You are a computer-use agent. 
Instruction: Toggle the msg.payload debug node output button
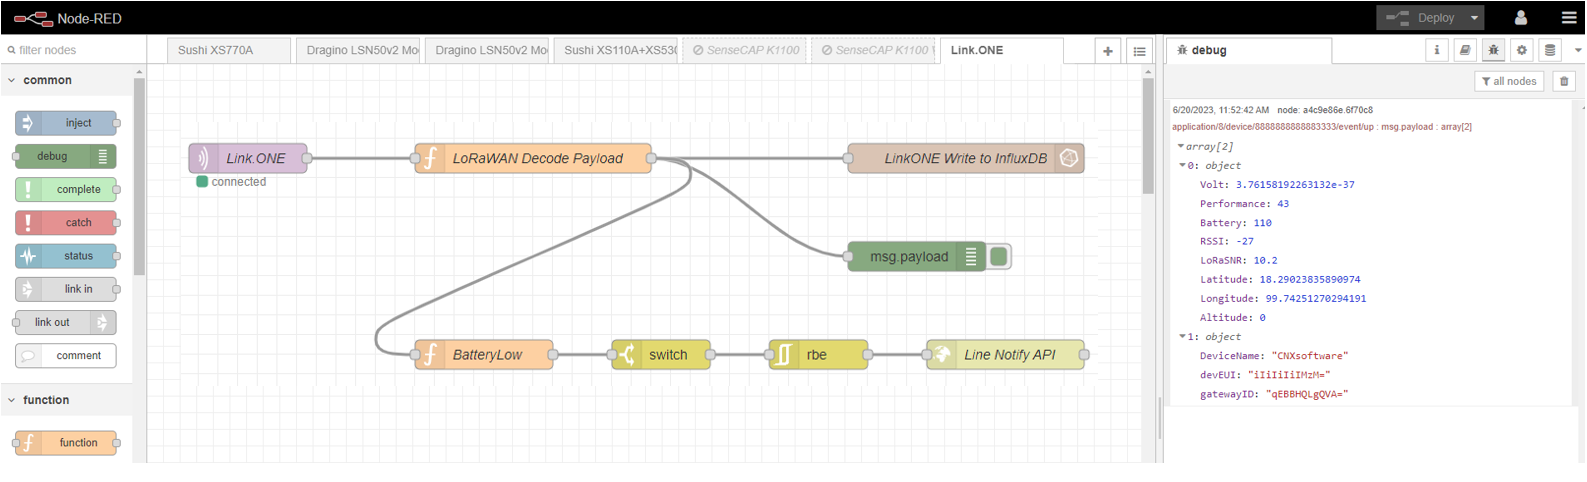click(x=999, y=257)
